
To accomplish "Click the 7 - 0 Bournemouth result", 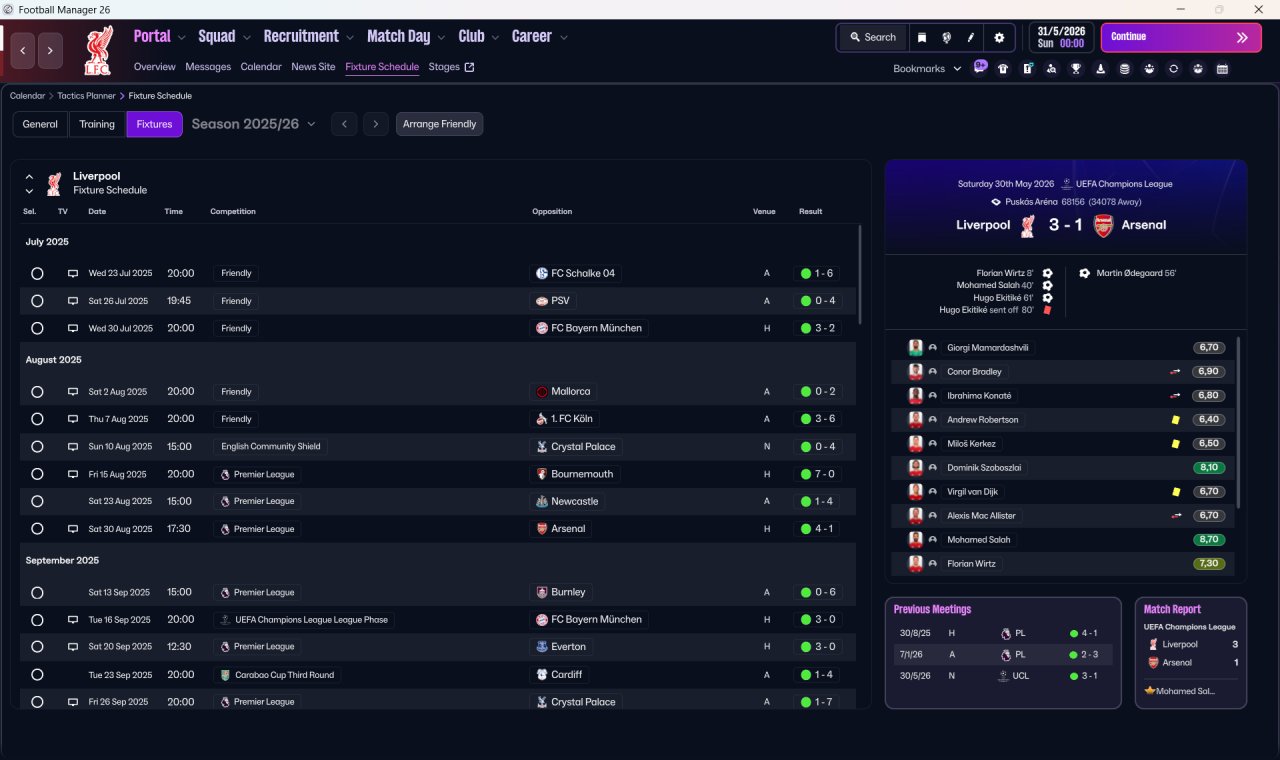I will [x=818, y=474].
